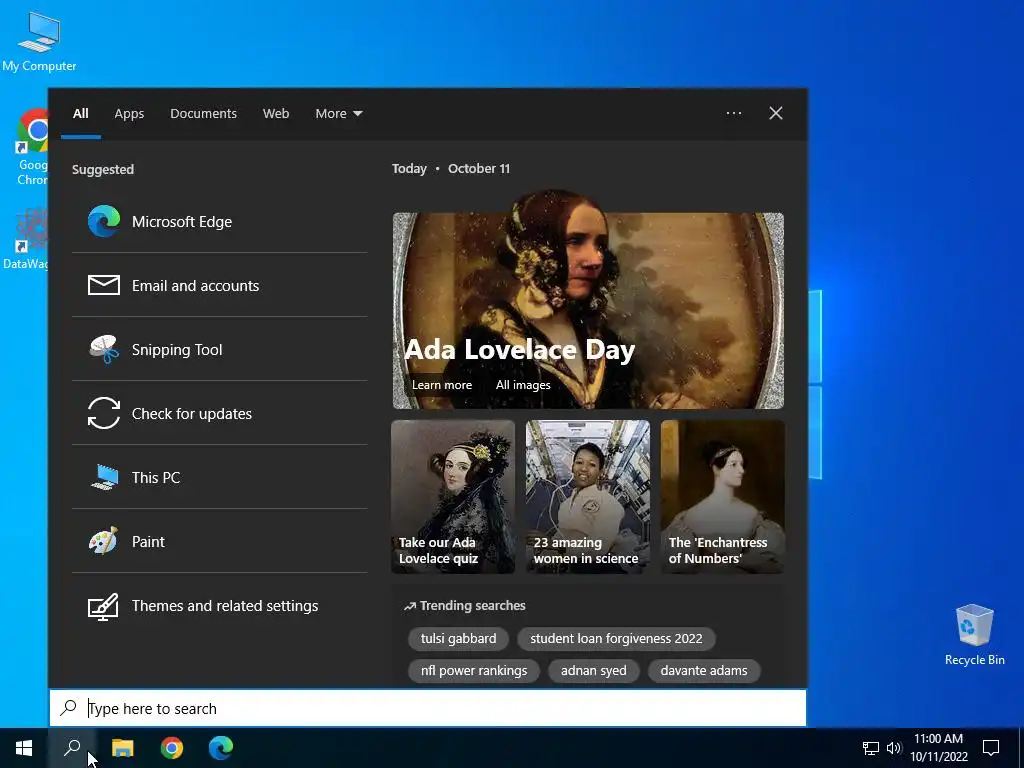Click the Check for updates text label

tap(191, 414)
